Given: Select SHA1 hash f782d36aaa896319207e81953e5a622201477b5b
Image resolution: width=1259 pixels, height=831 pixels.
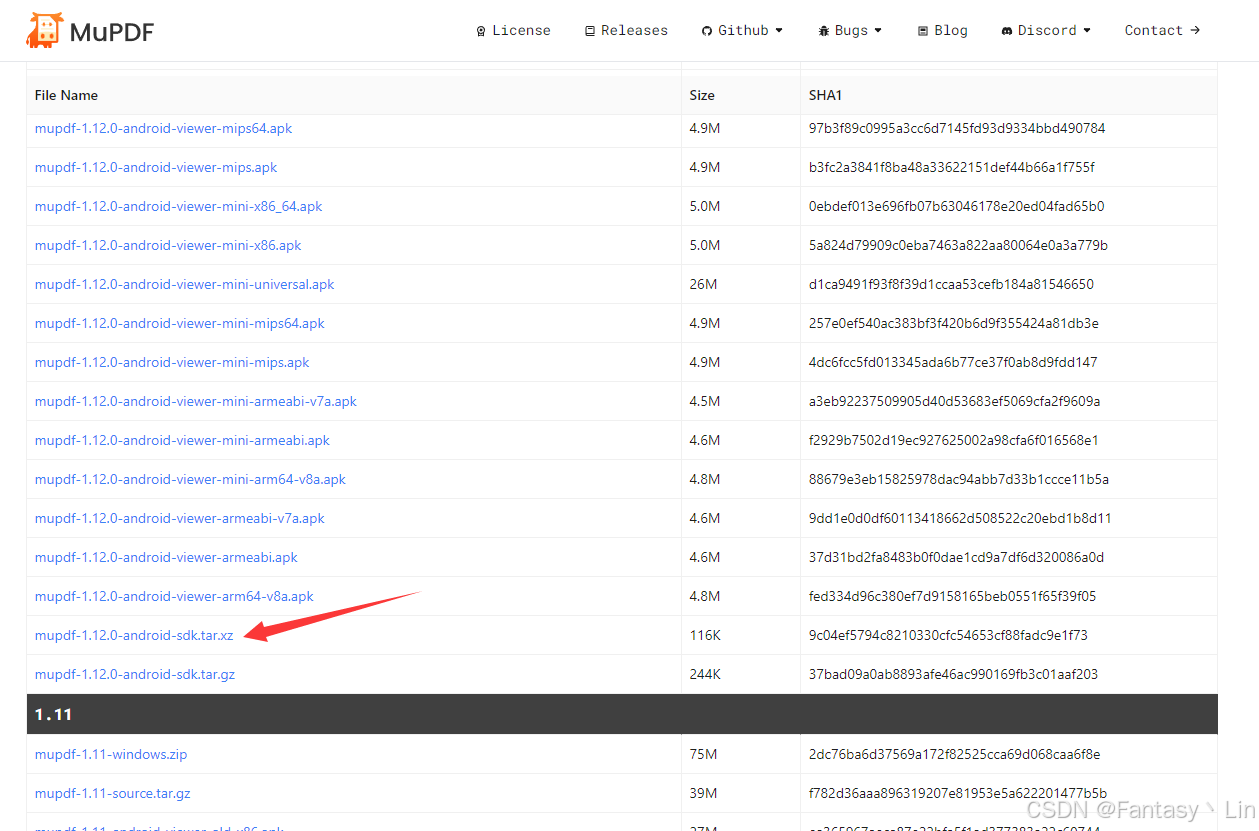Looking at the screenshot, I should 958,793.
